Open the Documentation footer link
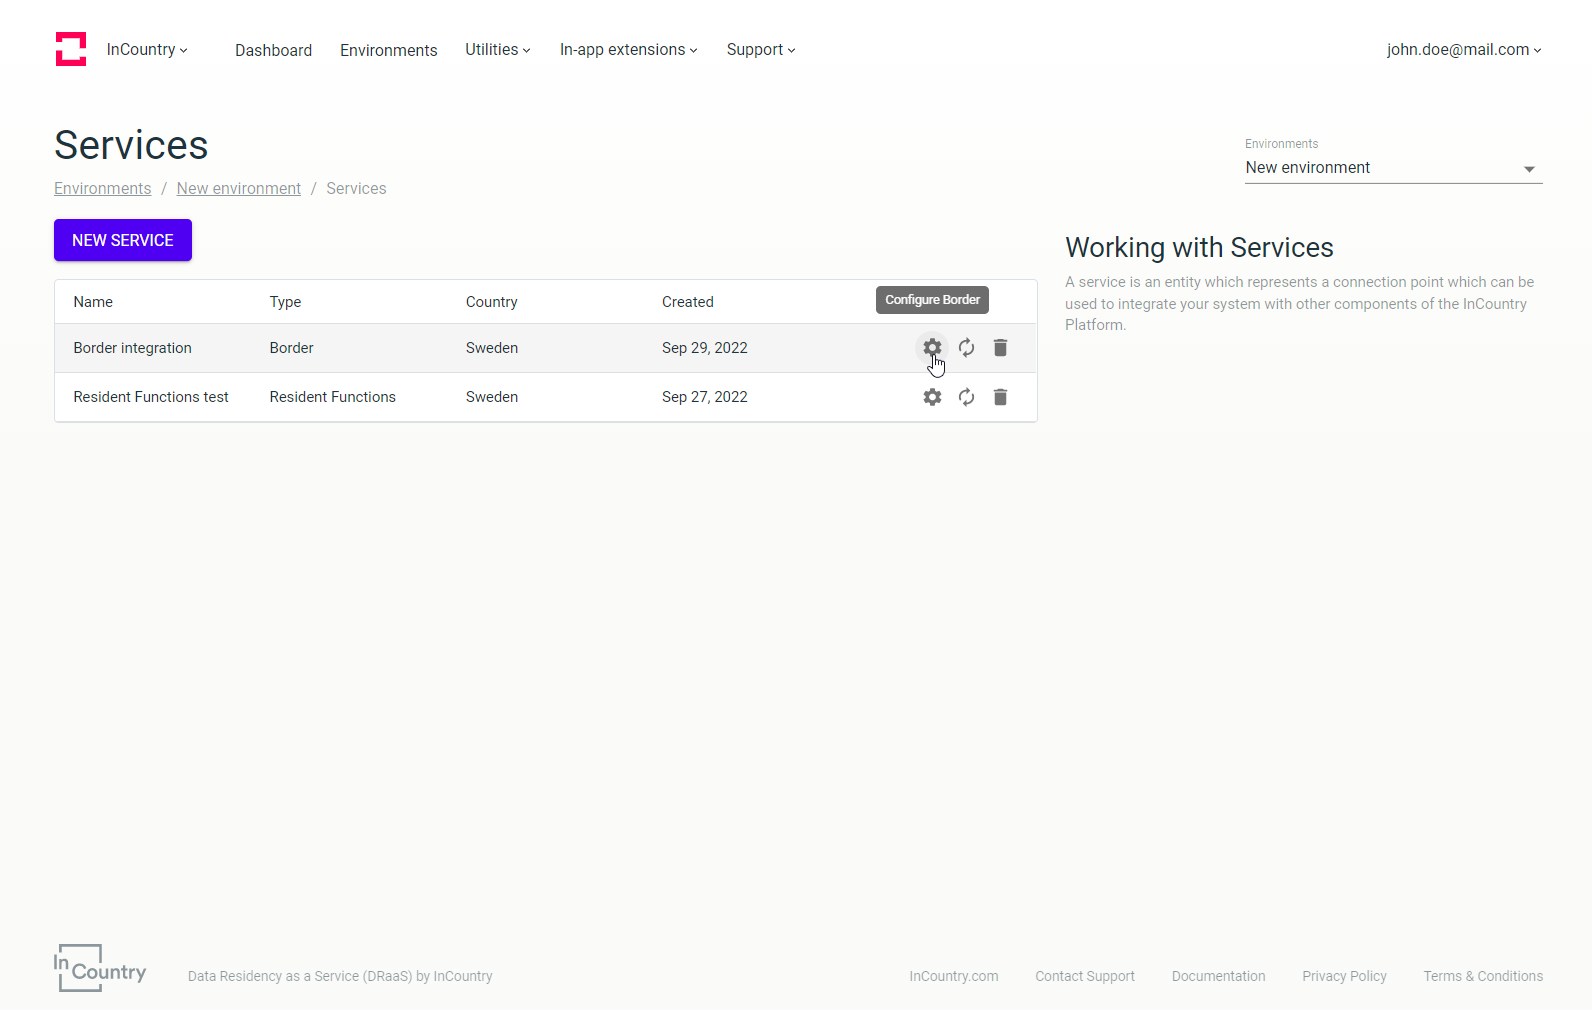Viewport: 1592px width, 1010px height. point(1219,976)
